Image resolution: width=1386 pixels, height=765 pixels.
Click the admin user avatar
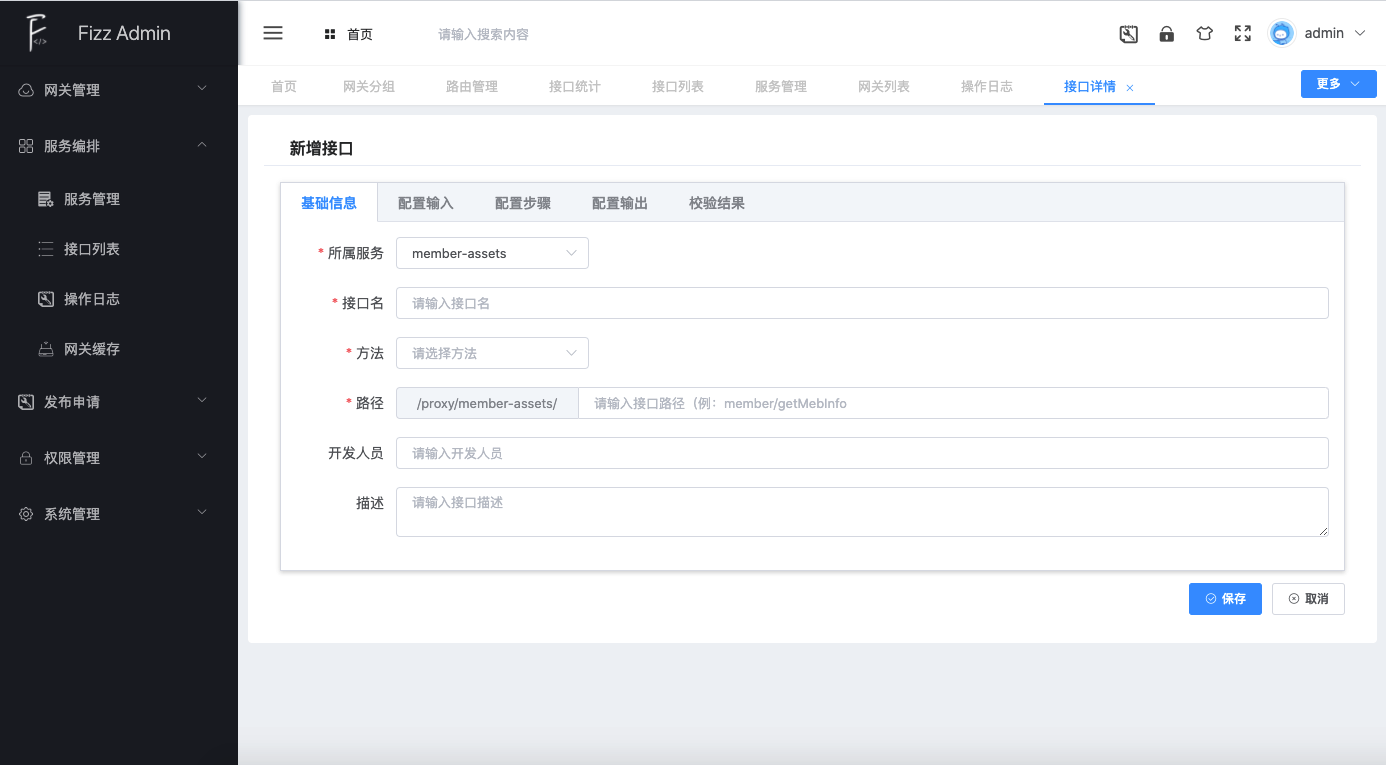tap(1281, 34)
